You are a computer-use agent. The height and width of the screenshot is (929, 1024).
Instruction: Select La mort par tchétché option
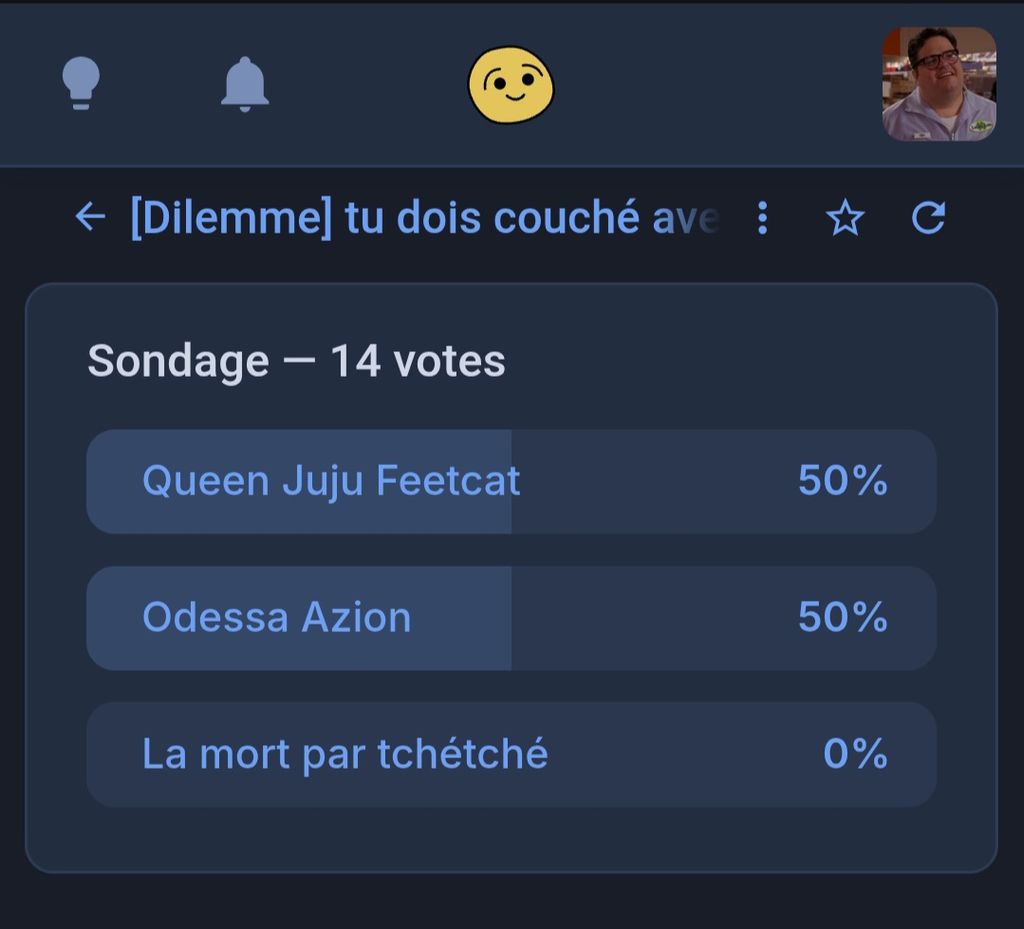point(511,755)
